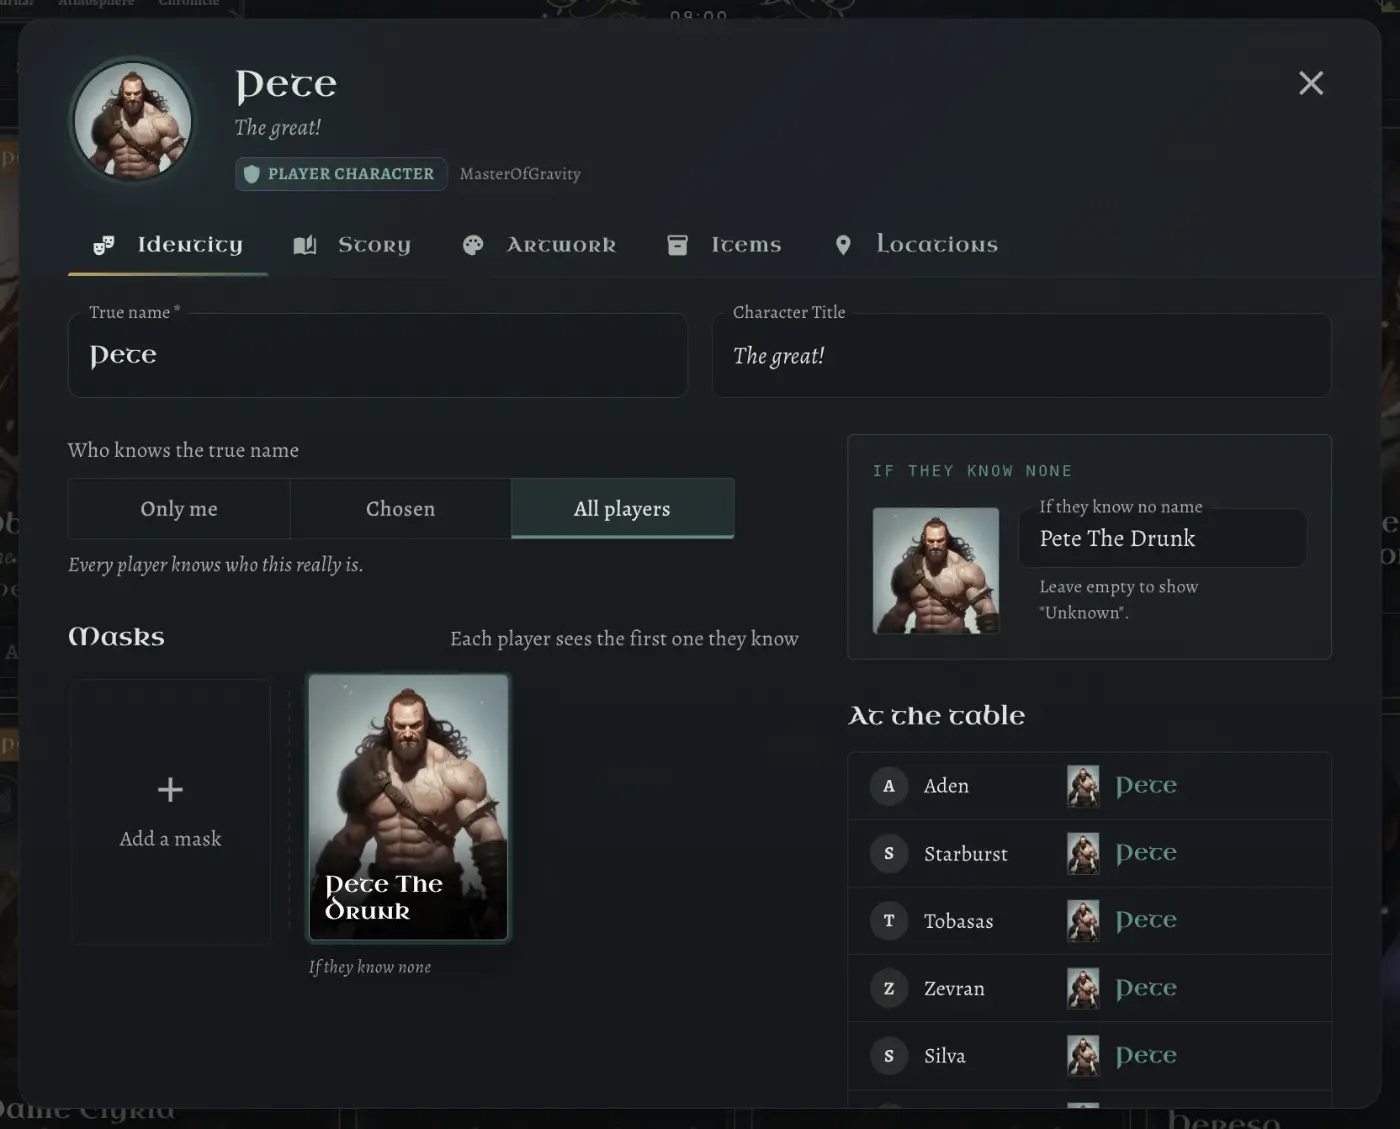Viewport: 1400px width, 1129px height.
Task: Click the Add a mask label
Action: coord(170,839)
